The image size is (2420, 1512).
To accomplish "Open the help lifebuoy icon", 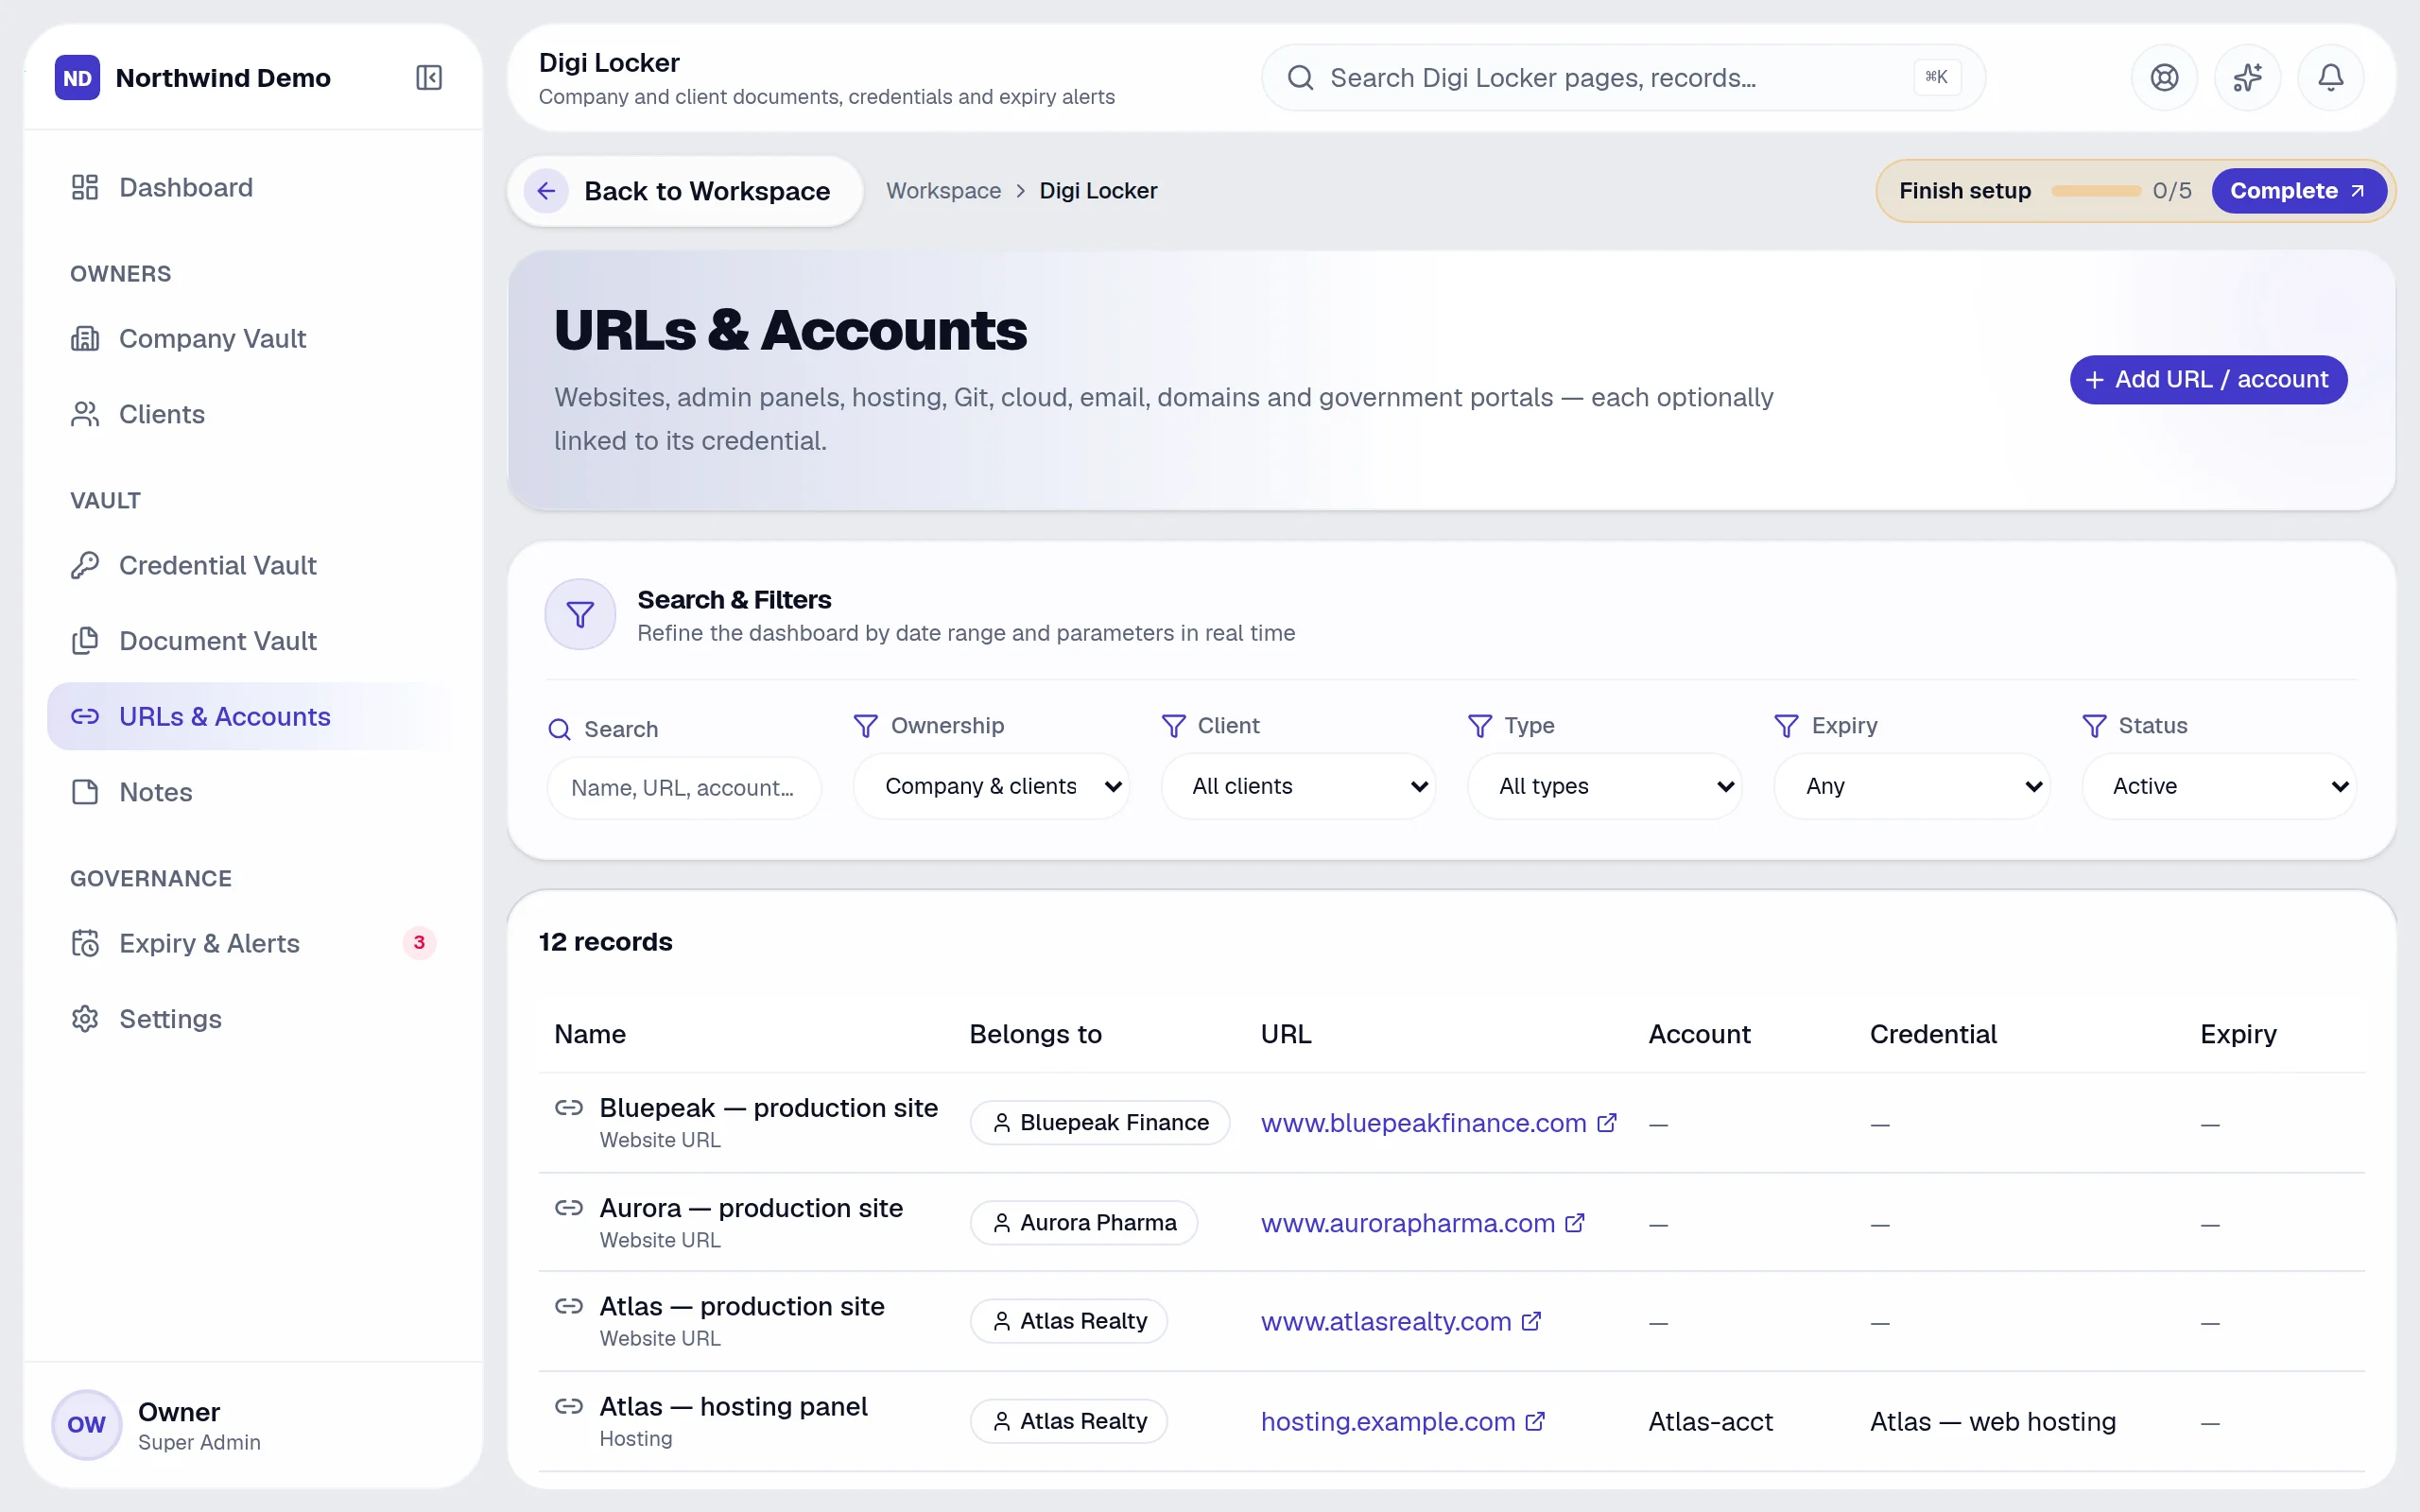I will coord(2164,78).
